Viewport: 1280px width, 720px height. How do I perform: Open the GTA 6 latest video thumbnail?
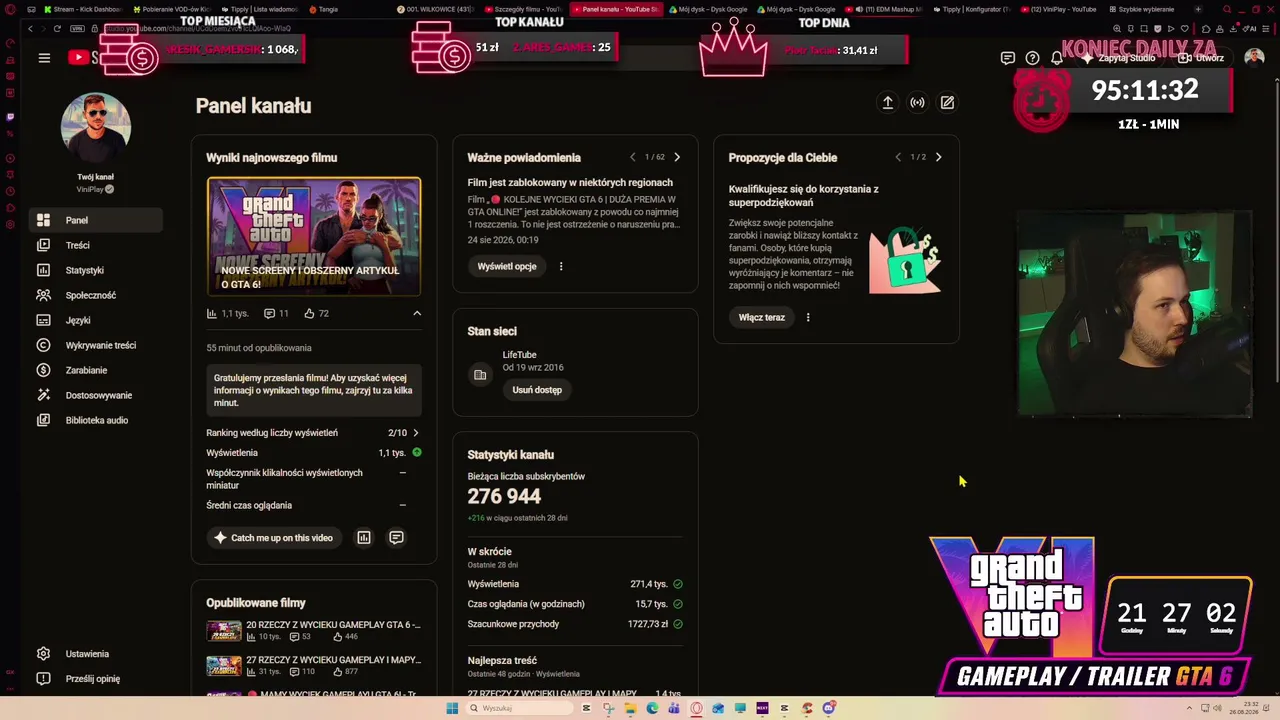(x=314, y=237)
